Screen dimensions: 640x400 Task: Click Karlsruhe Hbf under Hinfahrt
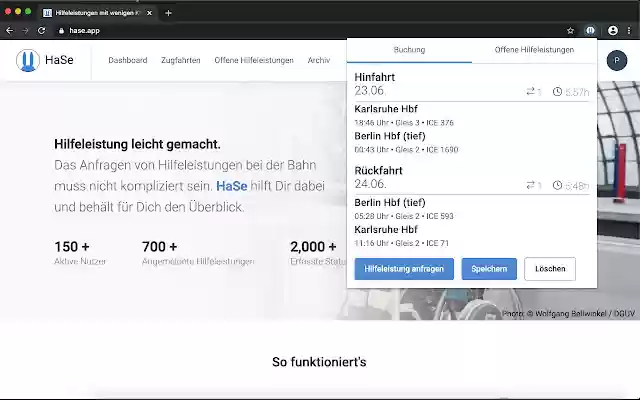click(x=386, y=109)
